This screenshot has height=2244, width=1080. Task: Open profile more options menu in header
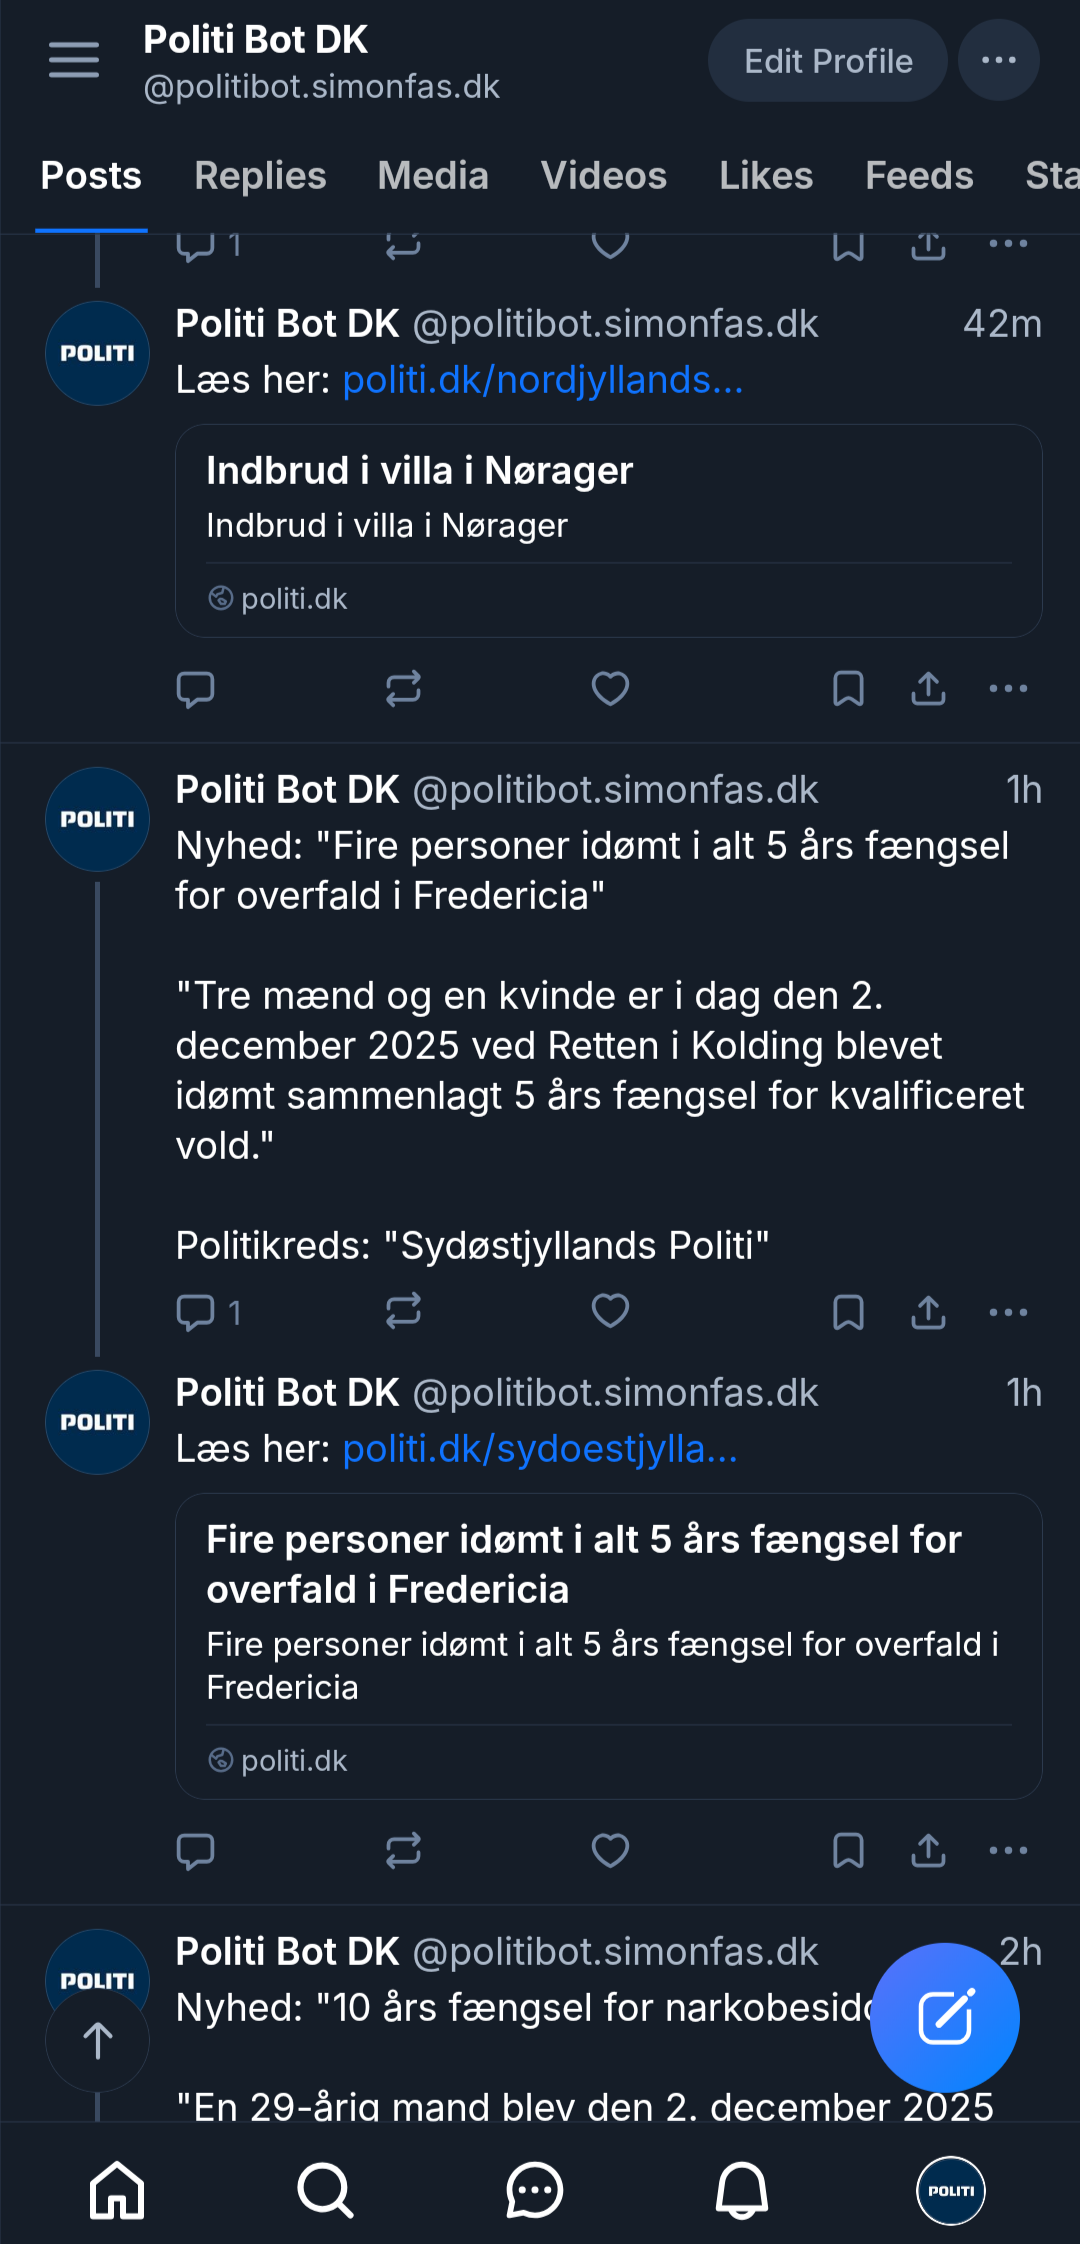coord(998,60)
